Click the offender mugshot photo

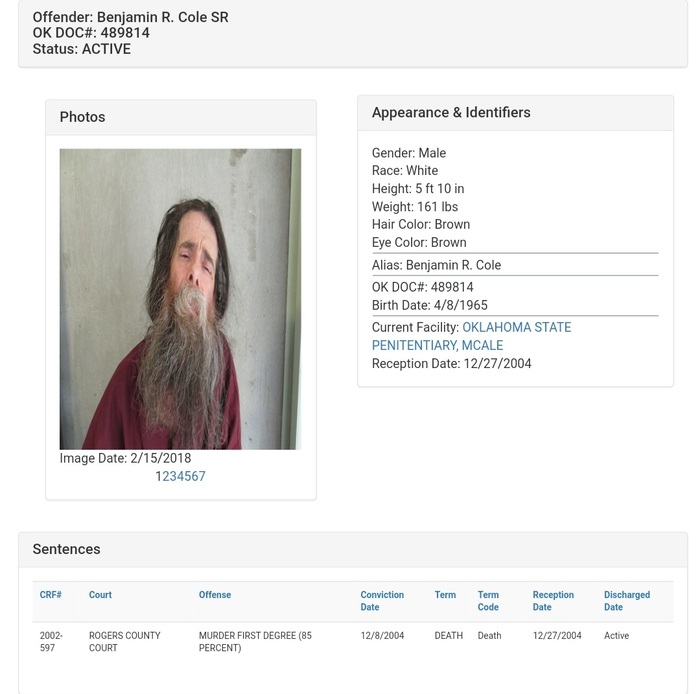click(x=180, y=299)
